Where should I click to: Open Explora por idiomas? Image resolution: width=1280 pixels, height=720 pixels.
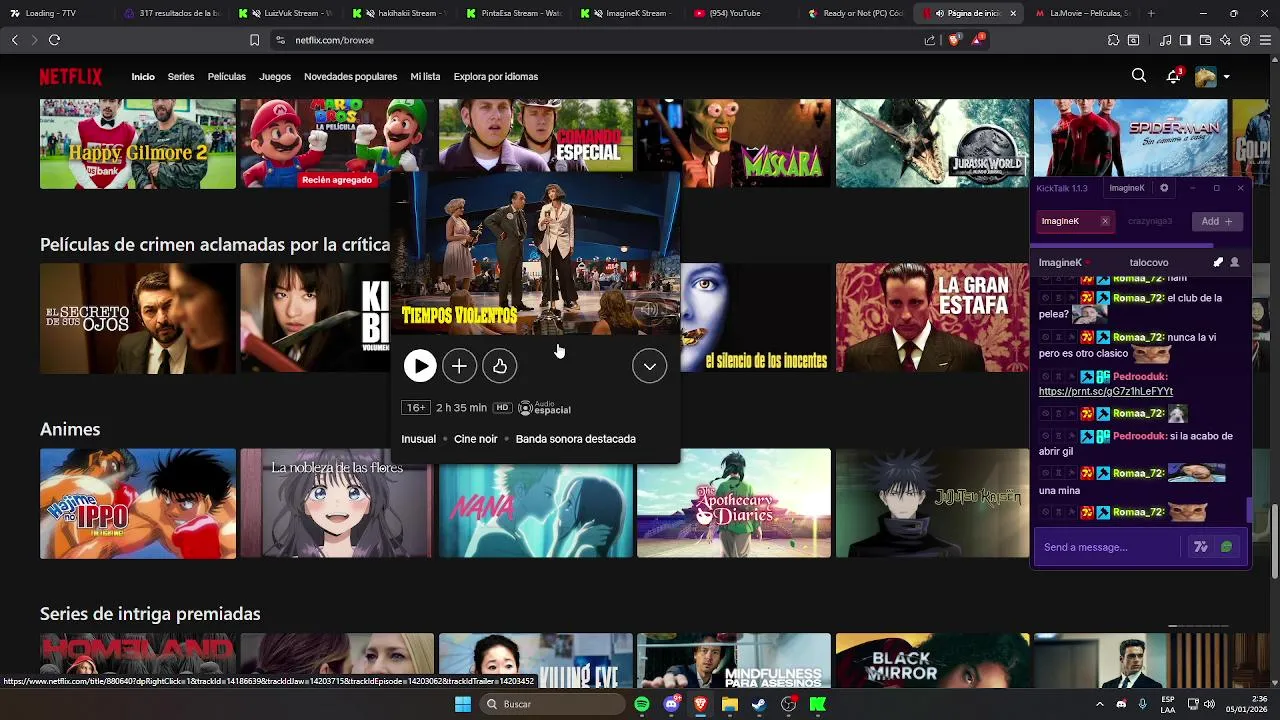point(496,77)
